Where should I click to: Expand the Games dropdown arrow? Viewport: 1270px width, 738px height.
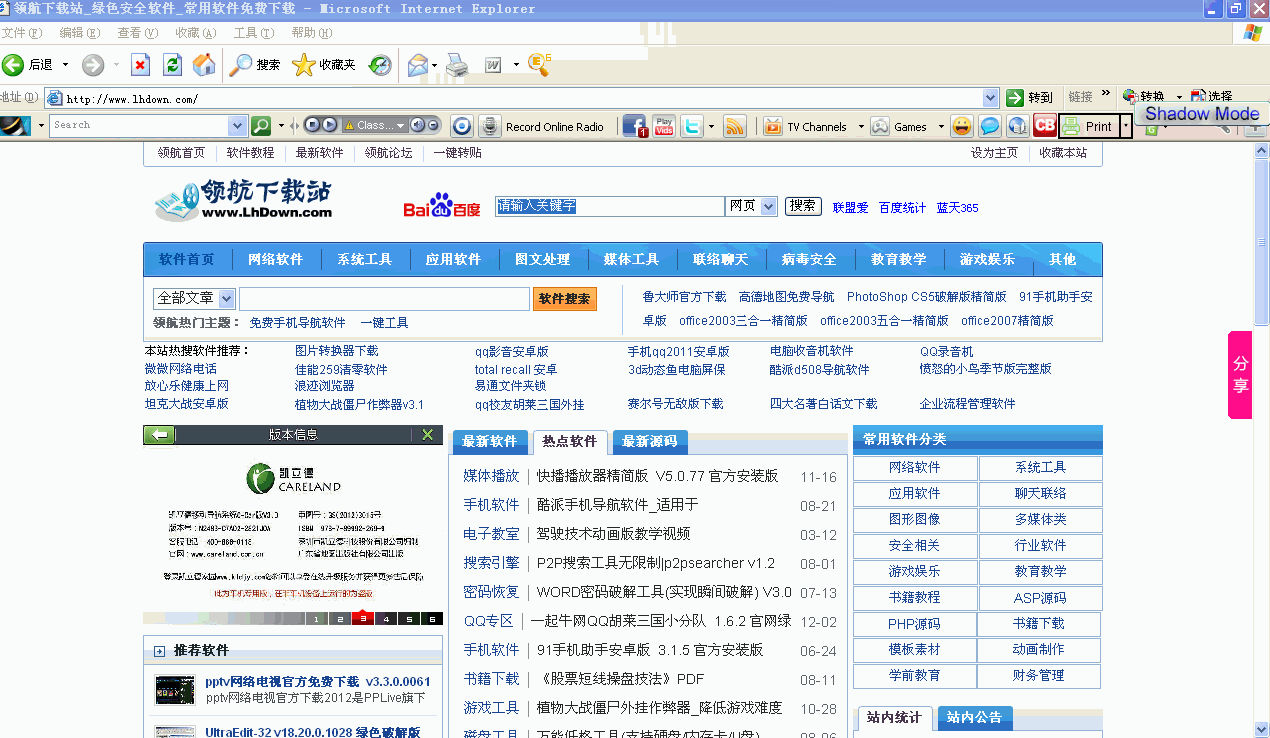[x=940, y=126]
